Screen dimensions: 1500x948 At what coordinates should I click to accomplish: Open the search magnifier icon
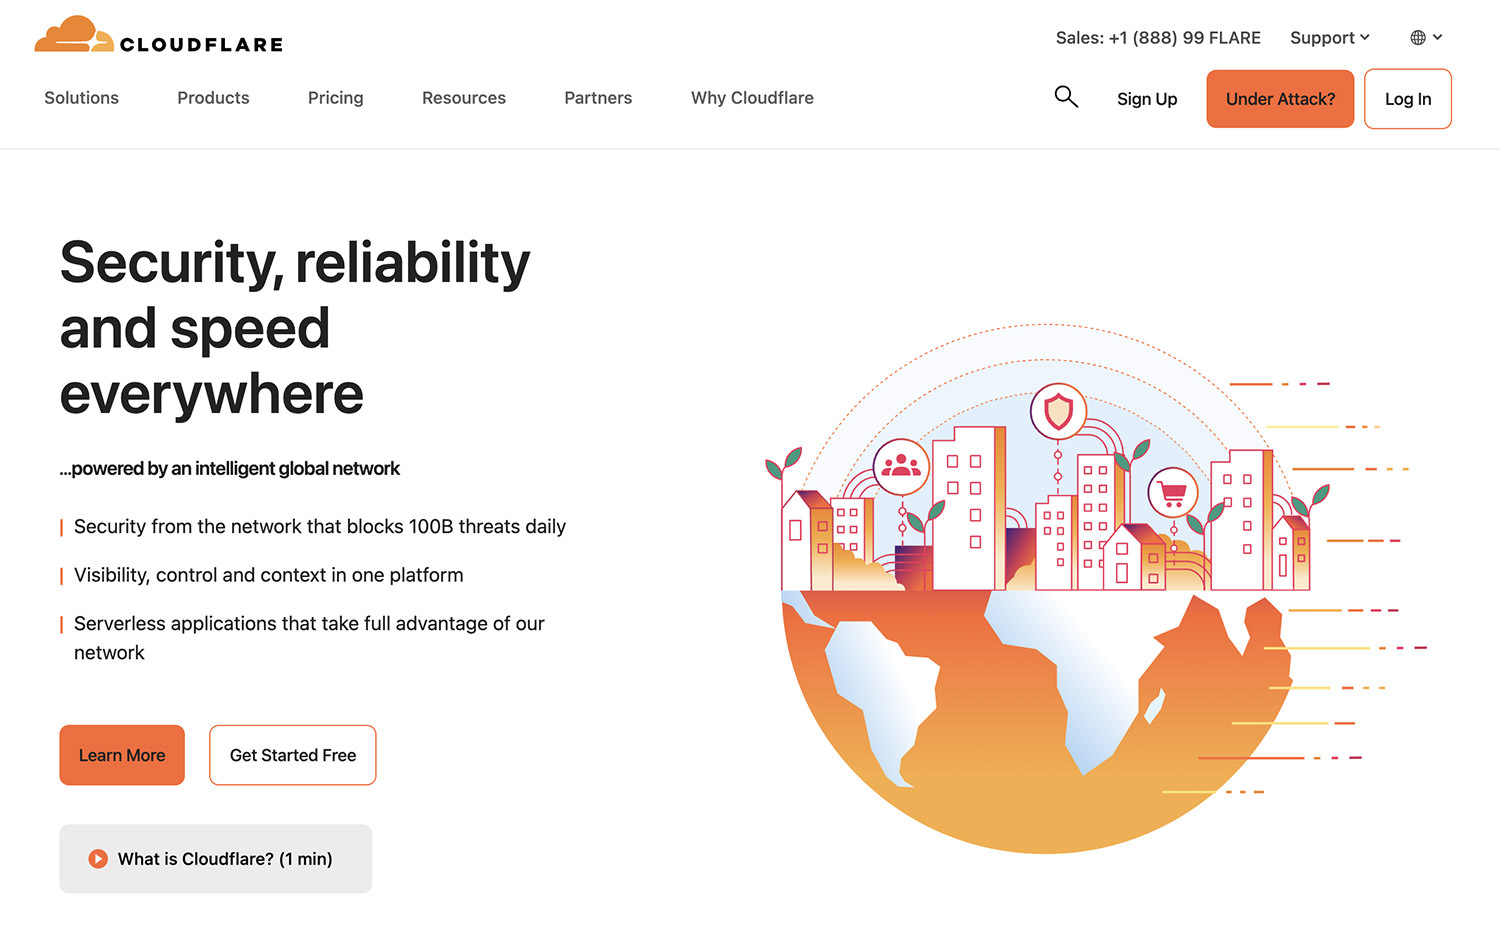tap(1066, 97)
